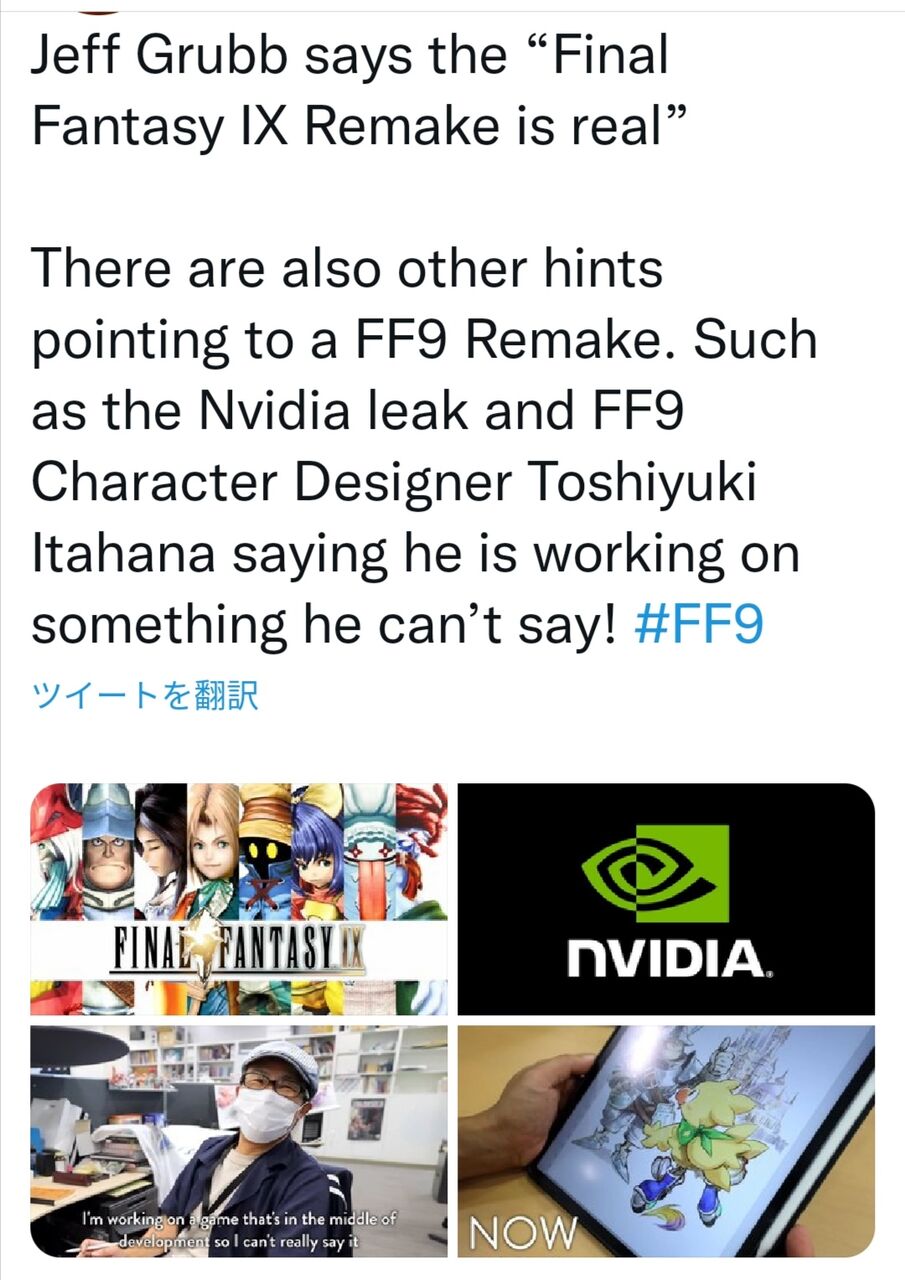Click the interview subtitle text overlay
Viewport: 905px width, 1280px height.
coord(240,1226)
